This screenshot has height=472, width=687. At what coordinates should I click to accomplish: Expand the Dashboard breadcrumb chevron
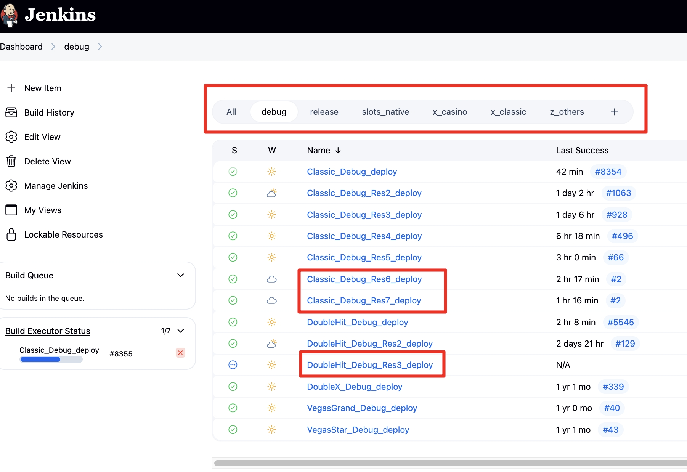click(54, 47)
